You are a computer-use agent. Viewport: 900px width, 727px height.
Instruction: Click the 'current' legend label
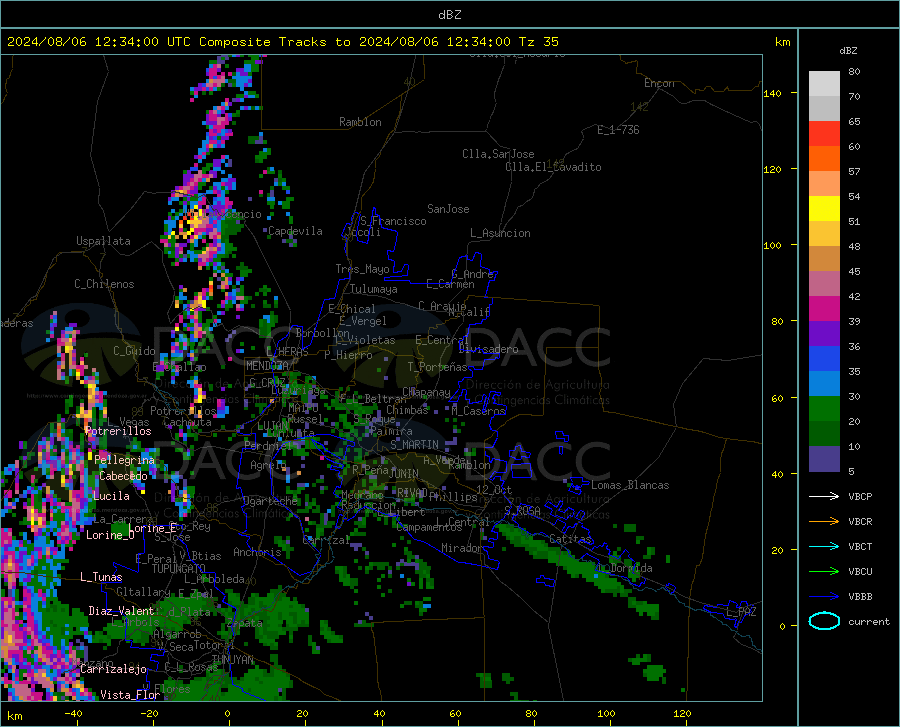(x=869, y=621)
